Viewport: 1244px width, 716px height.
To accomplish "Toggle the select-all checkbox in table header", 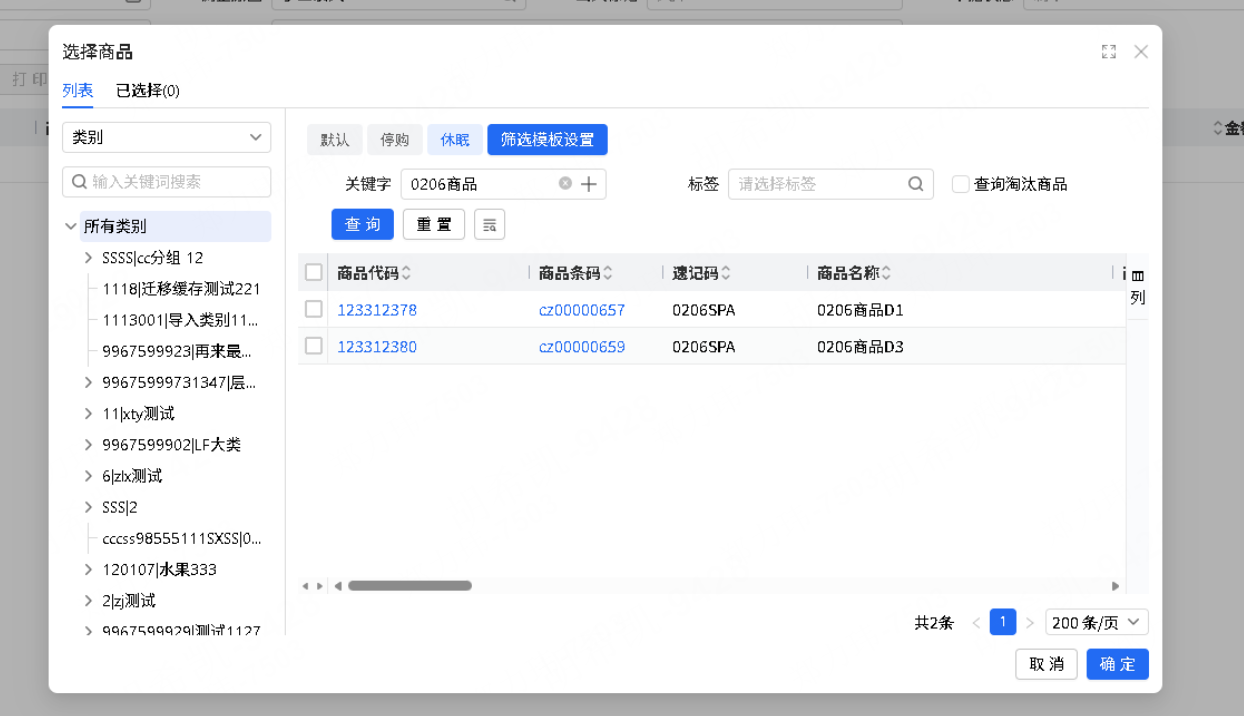I will pyautogui.click(x=314, y=272).
